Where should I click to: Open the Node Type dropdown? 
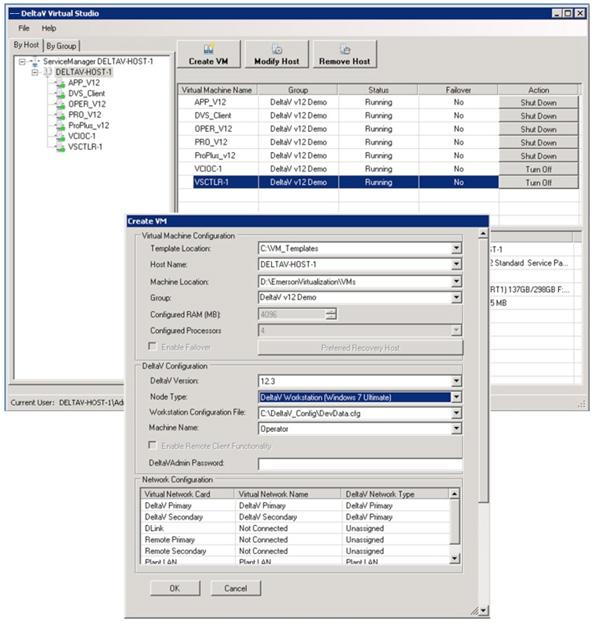coord(456,397)
